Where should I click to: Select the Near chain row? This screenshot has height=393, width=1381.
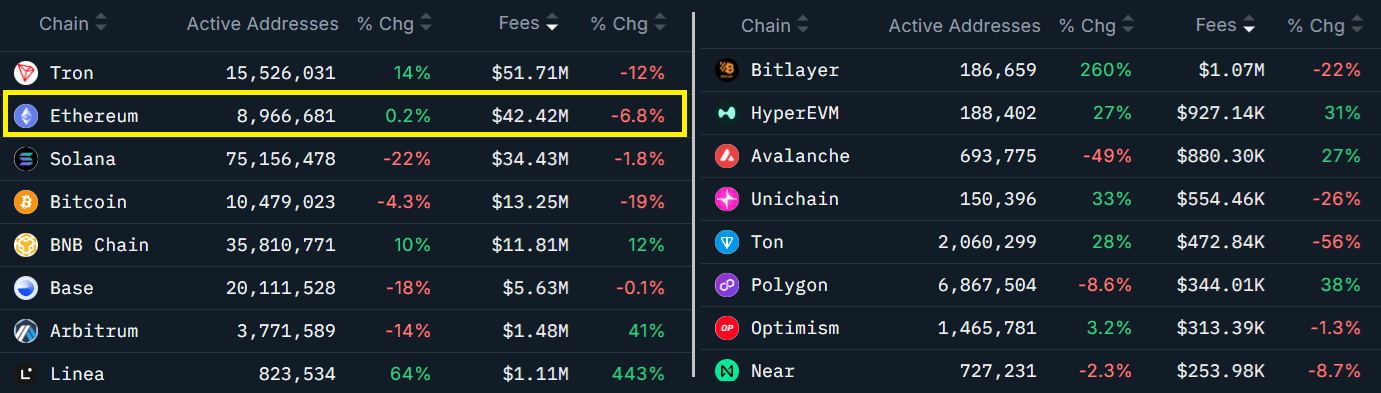click(1041, 371)
